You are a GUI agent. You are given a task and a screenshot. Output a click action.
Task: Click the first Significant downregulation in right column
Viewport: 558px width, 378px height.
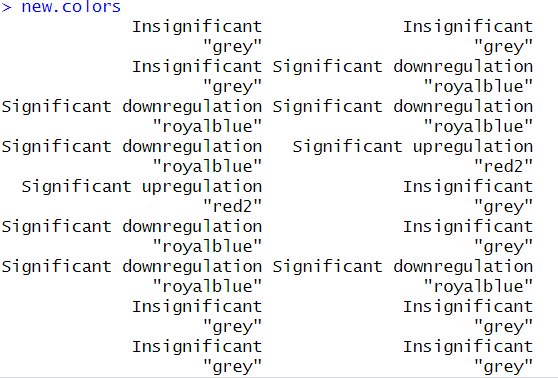[x=402, y=67]
